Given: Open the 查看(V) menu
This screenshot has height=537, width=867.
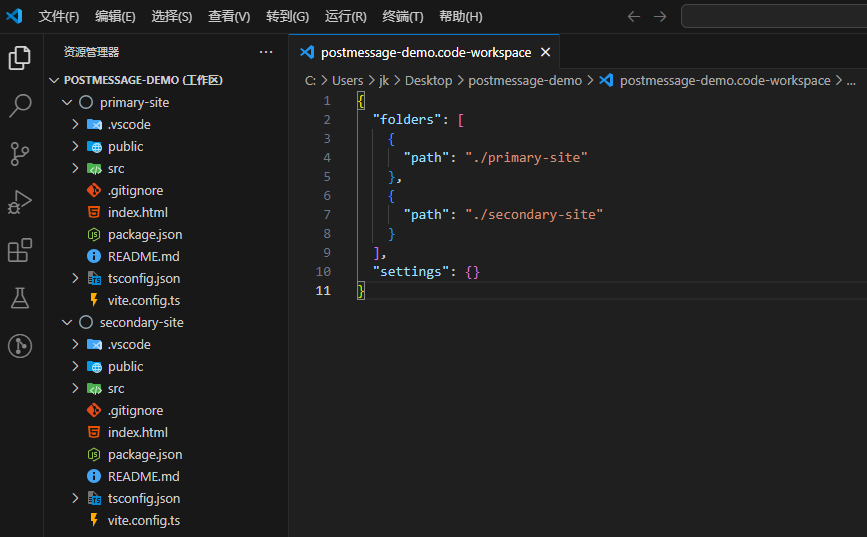Looking at the screenshot, I should (229, 17).
